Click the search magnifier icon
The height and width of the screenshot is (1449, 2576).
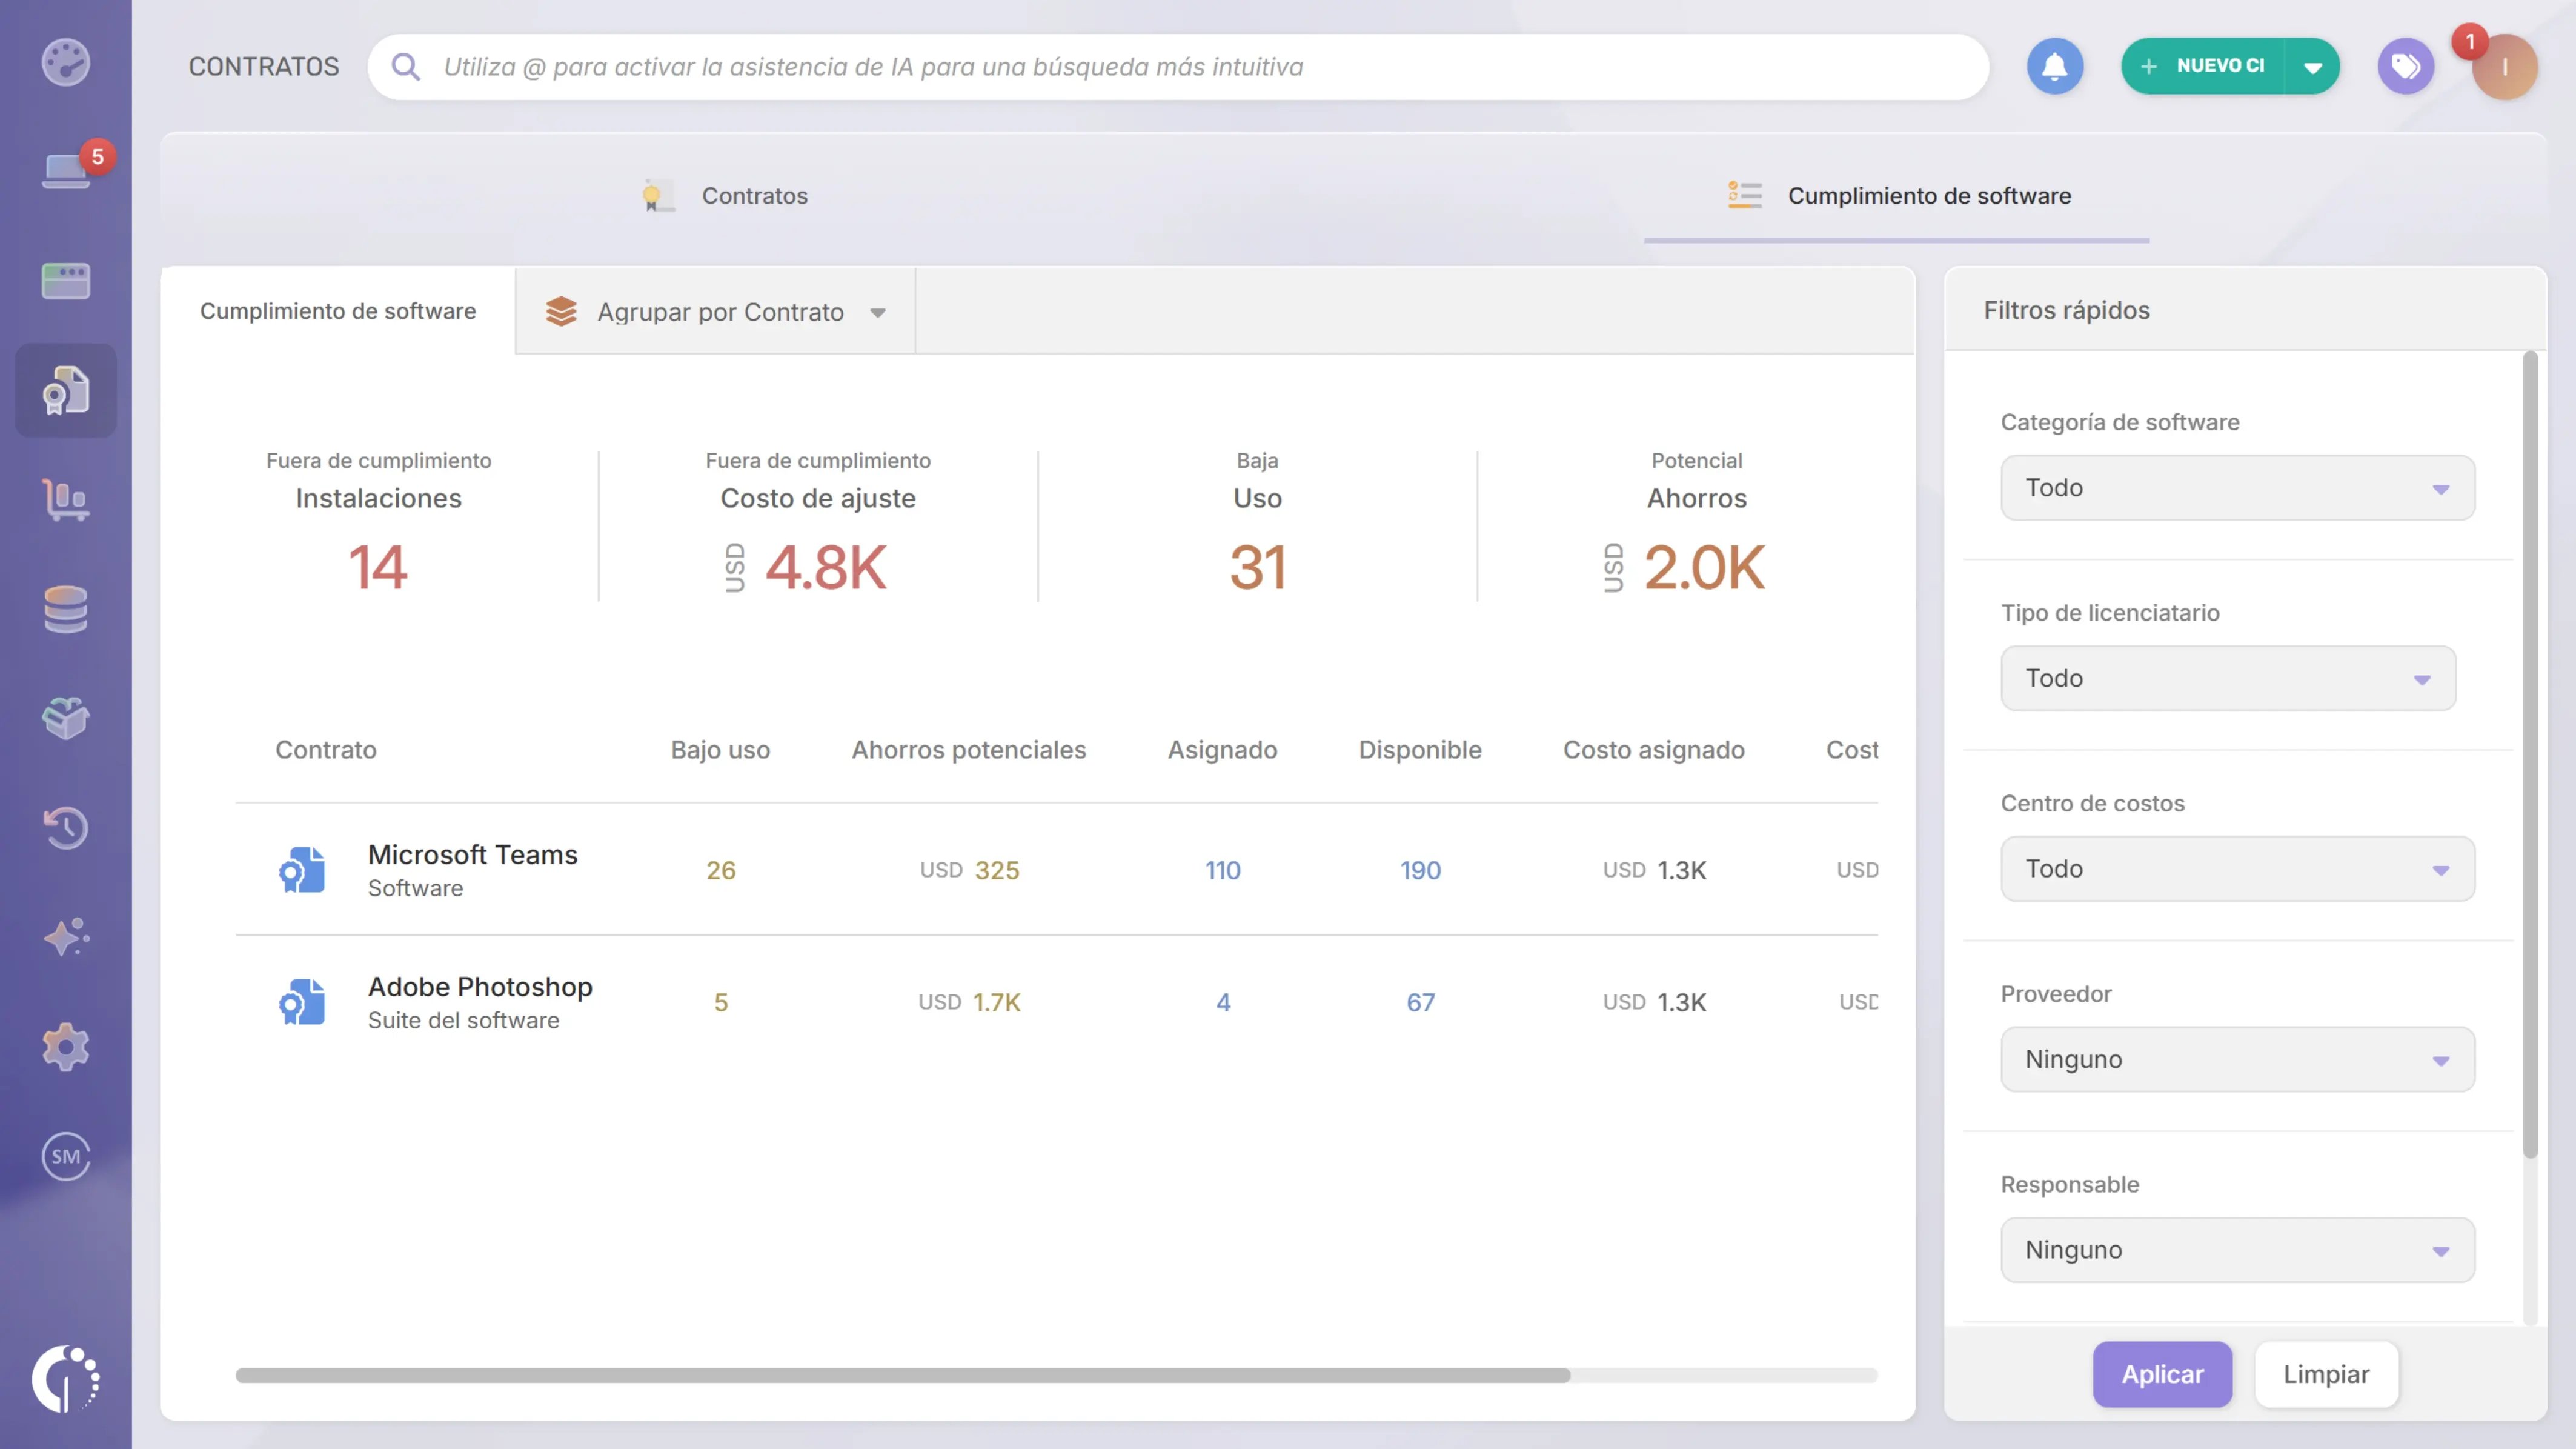tap(405, 67)
